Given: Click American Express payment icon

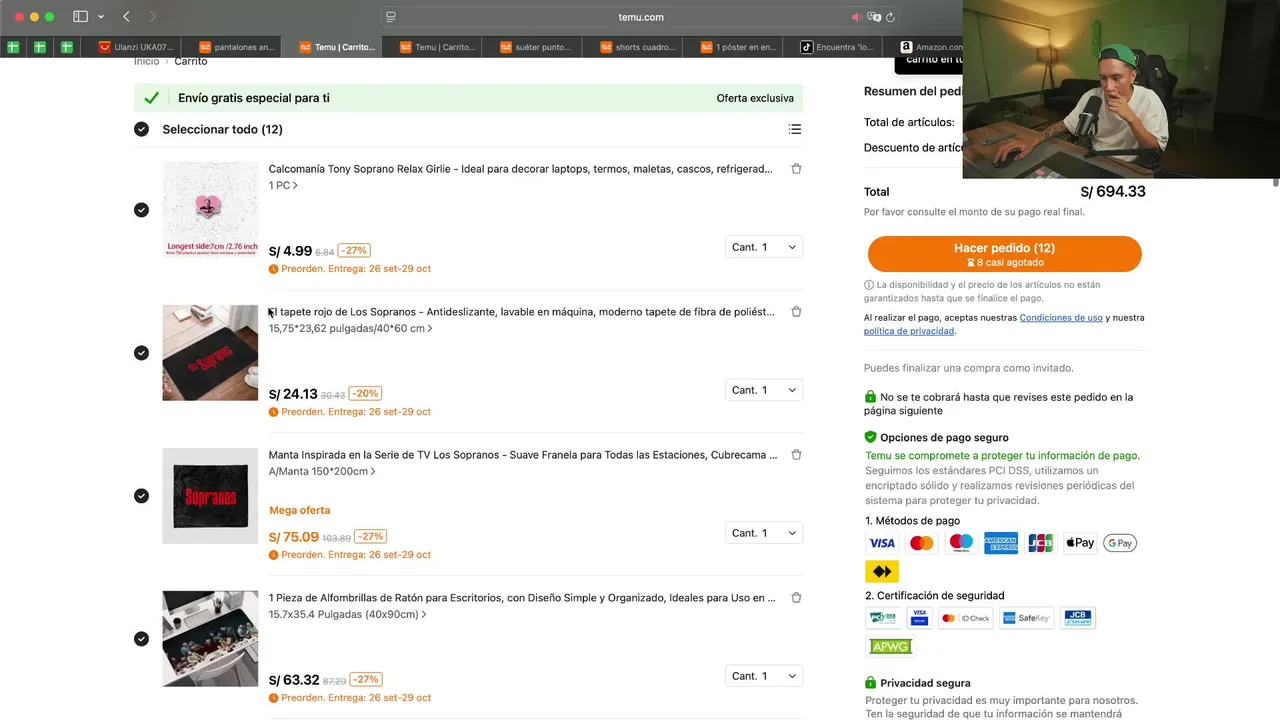Looking at the screenshot, I should (x=1001, y=543).
